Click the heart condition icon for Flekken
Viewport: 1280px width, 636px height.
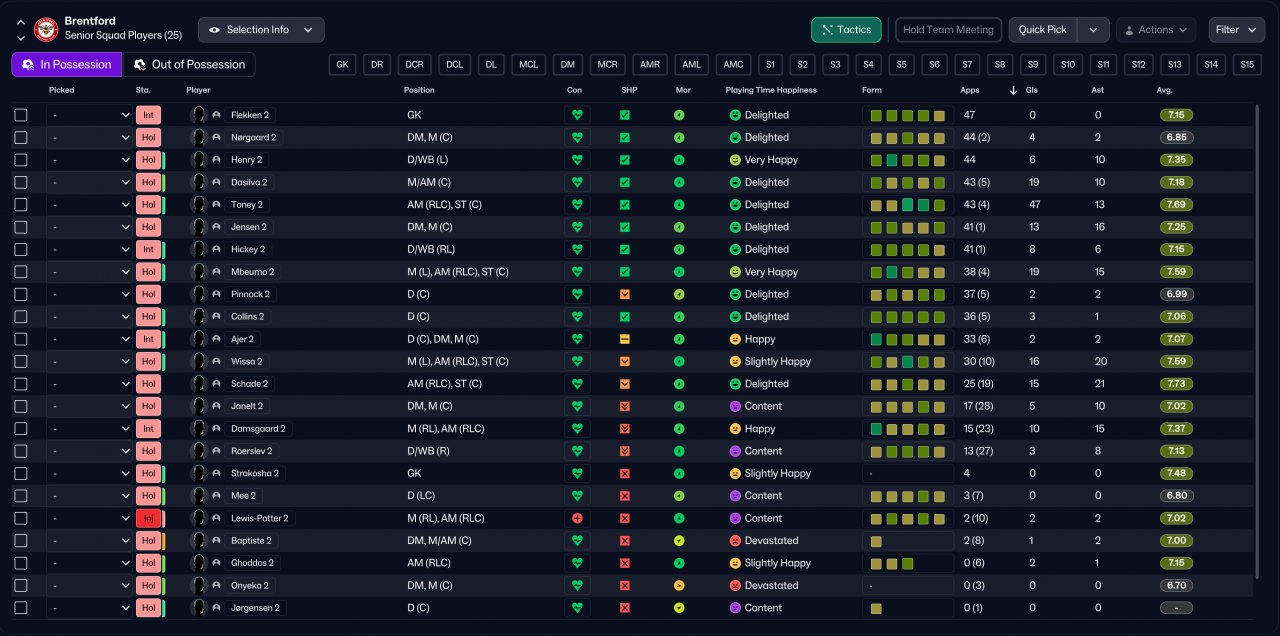pyautogui.click(x=577, y=115)
